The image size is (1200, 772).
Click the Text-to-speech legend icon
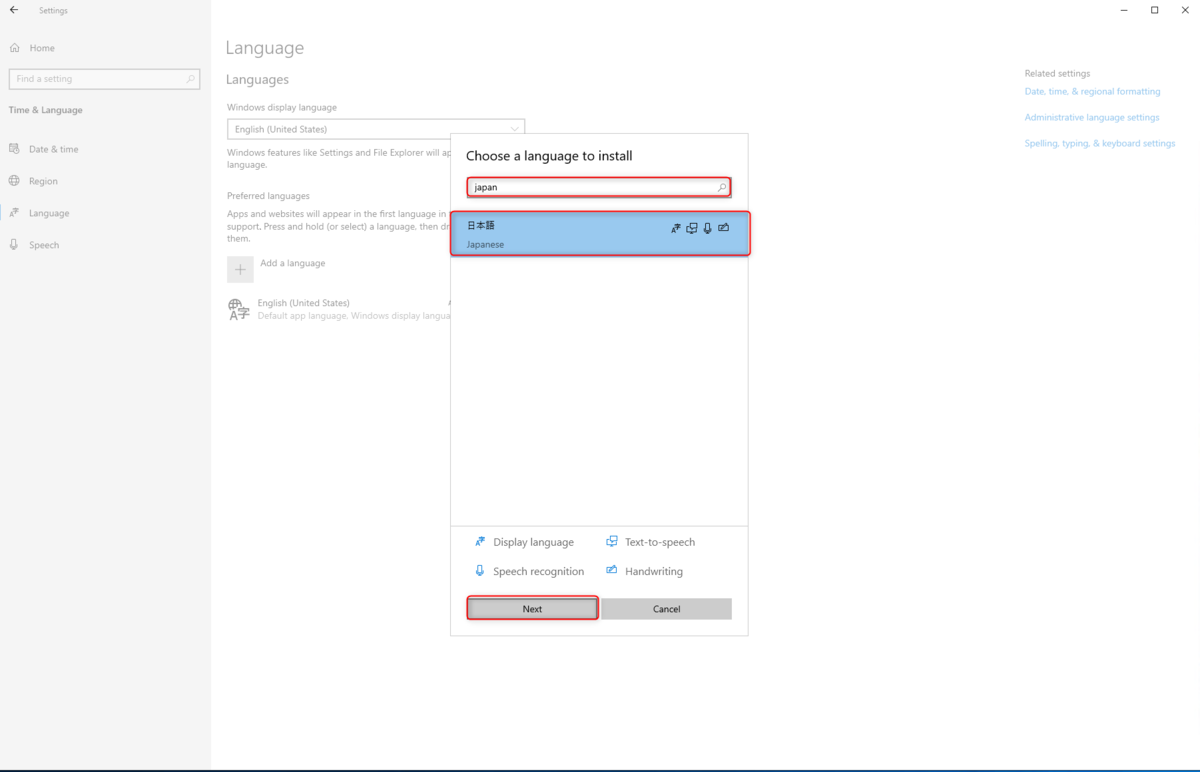pyautogui.click(x=612, y=542)
